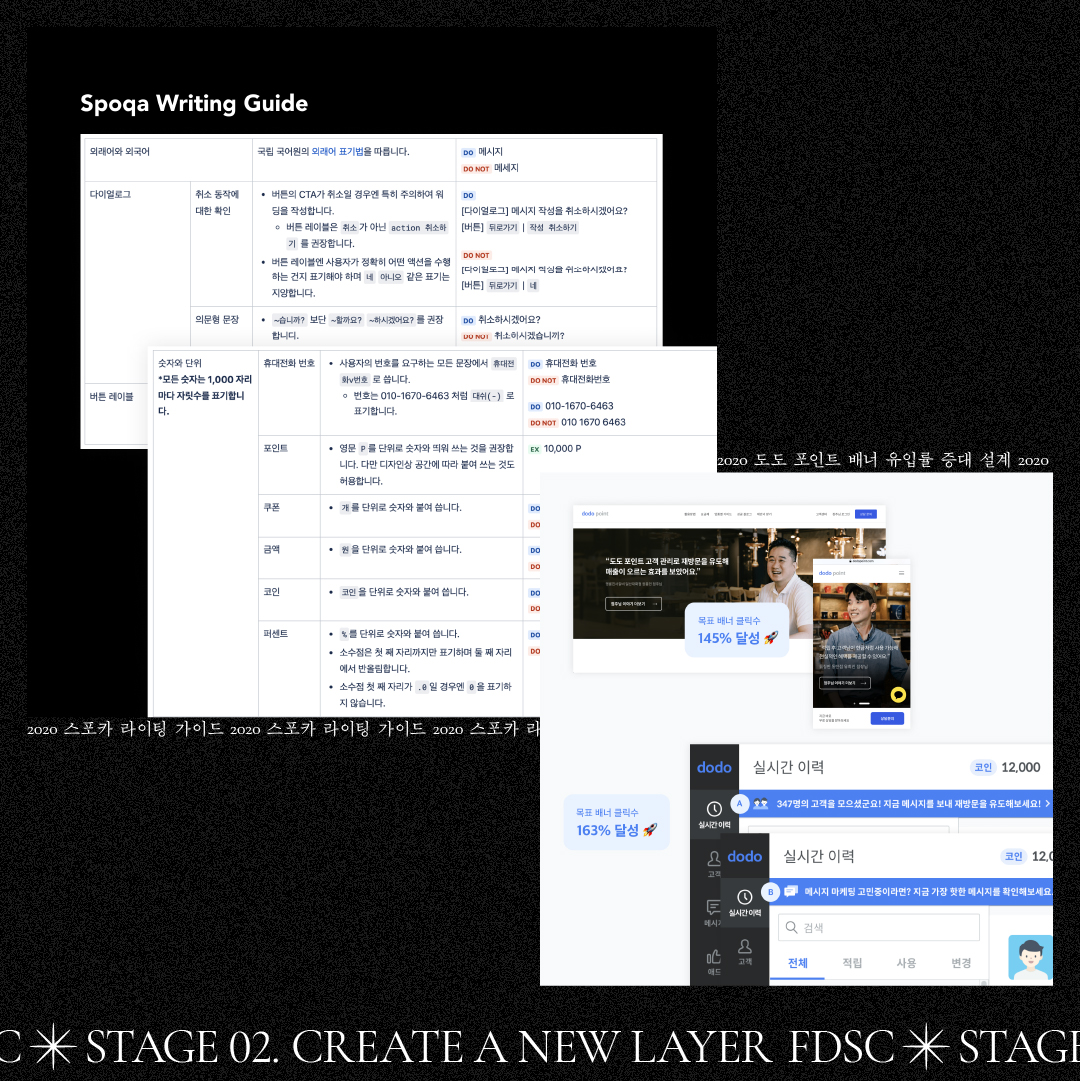Click the chat bubbles icon in banner B
Image resolution: width=1080 pixels, height=1081 pixels.
pyautogui.click(x=791, y=891)
